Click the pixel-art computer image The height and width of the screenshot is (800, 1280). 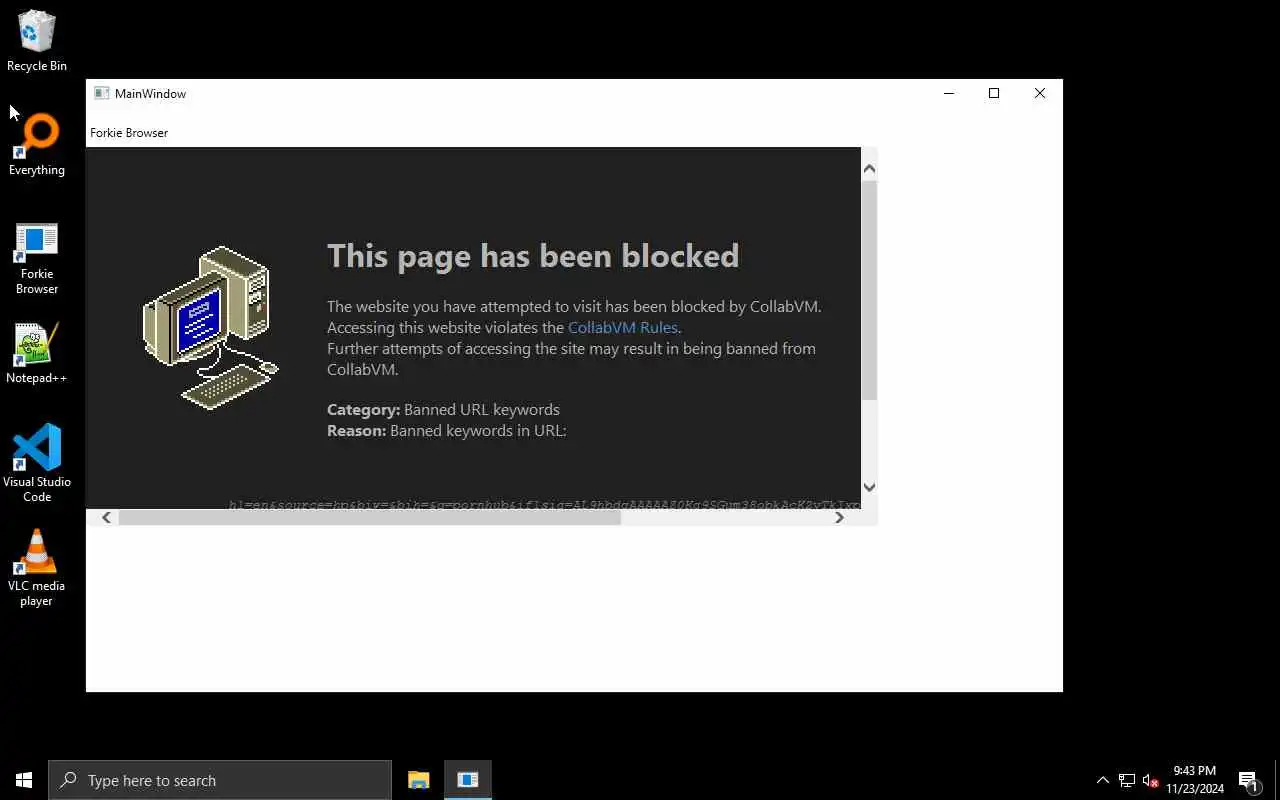click(211, 327)
